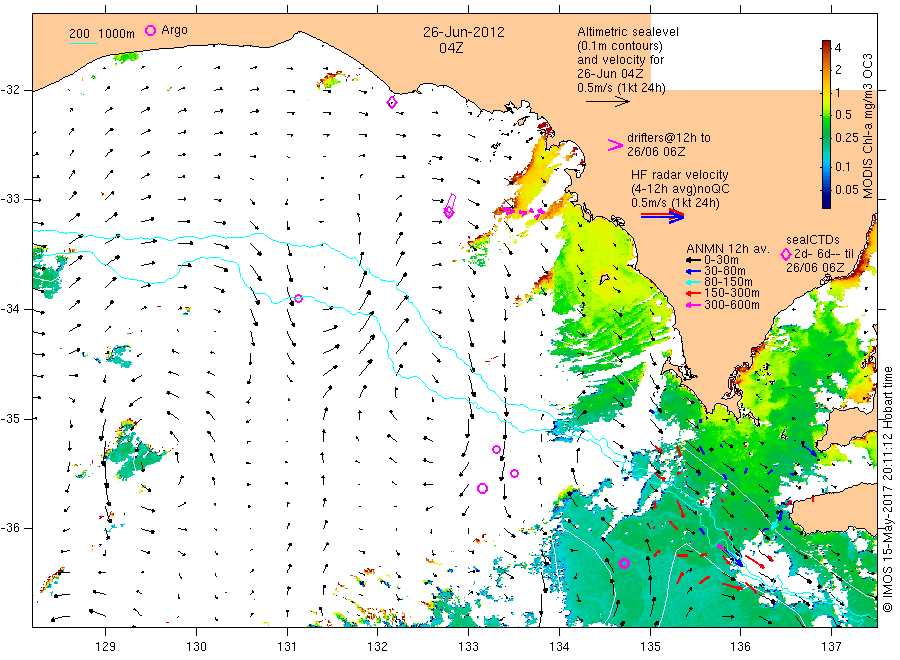
Task: Click the cyan 200m isobath legend line
Action: point(83,42)
